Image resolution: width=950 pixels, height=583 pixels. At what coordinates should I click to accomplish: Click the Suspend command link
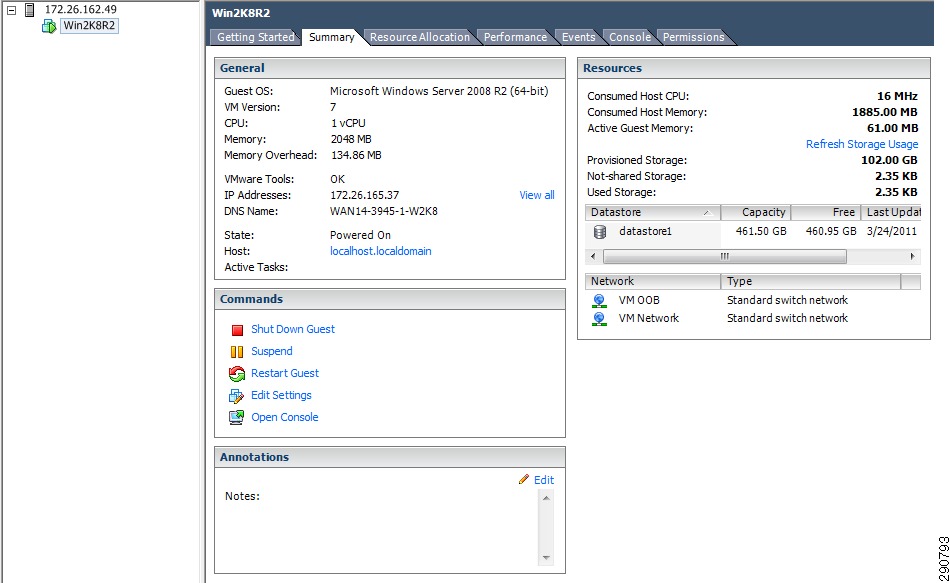[x=271, y=351]
